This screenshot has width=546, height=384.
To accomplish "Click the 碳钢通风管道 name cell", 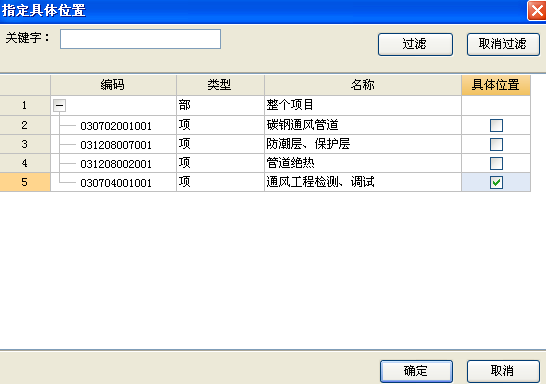I will [x=363, y=125].
